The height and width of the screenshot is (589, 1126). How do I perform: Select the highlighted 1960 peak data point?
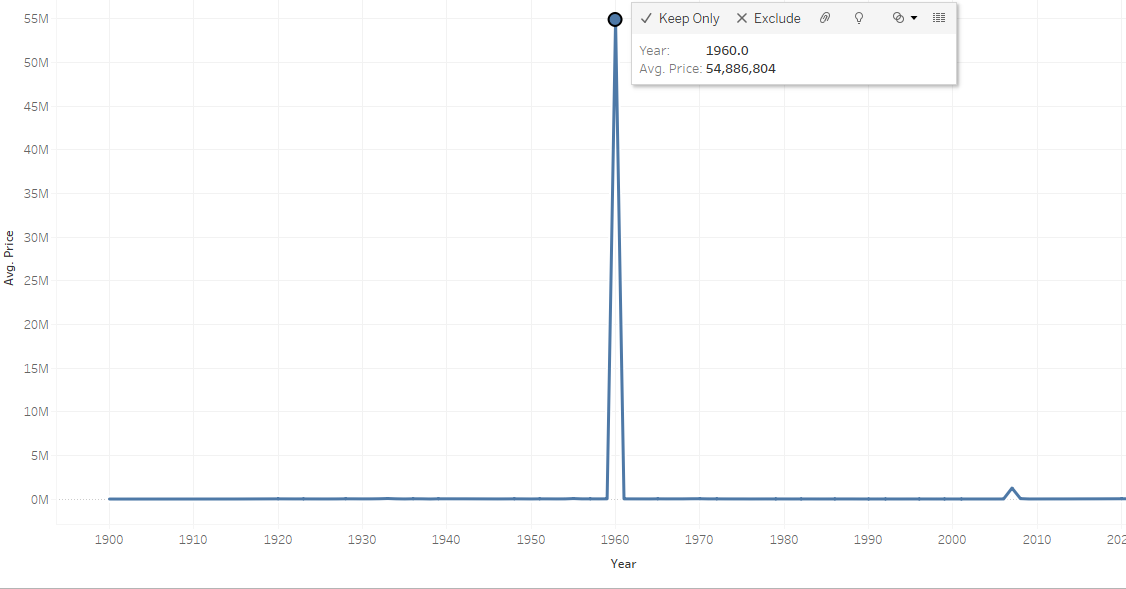tap(615, 19)
